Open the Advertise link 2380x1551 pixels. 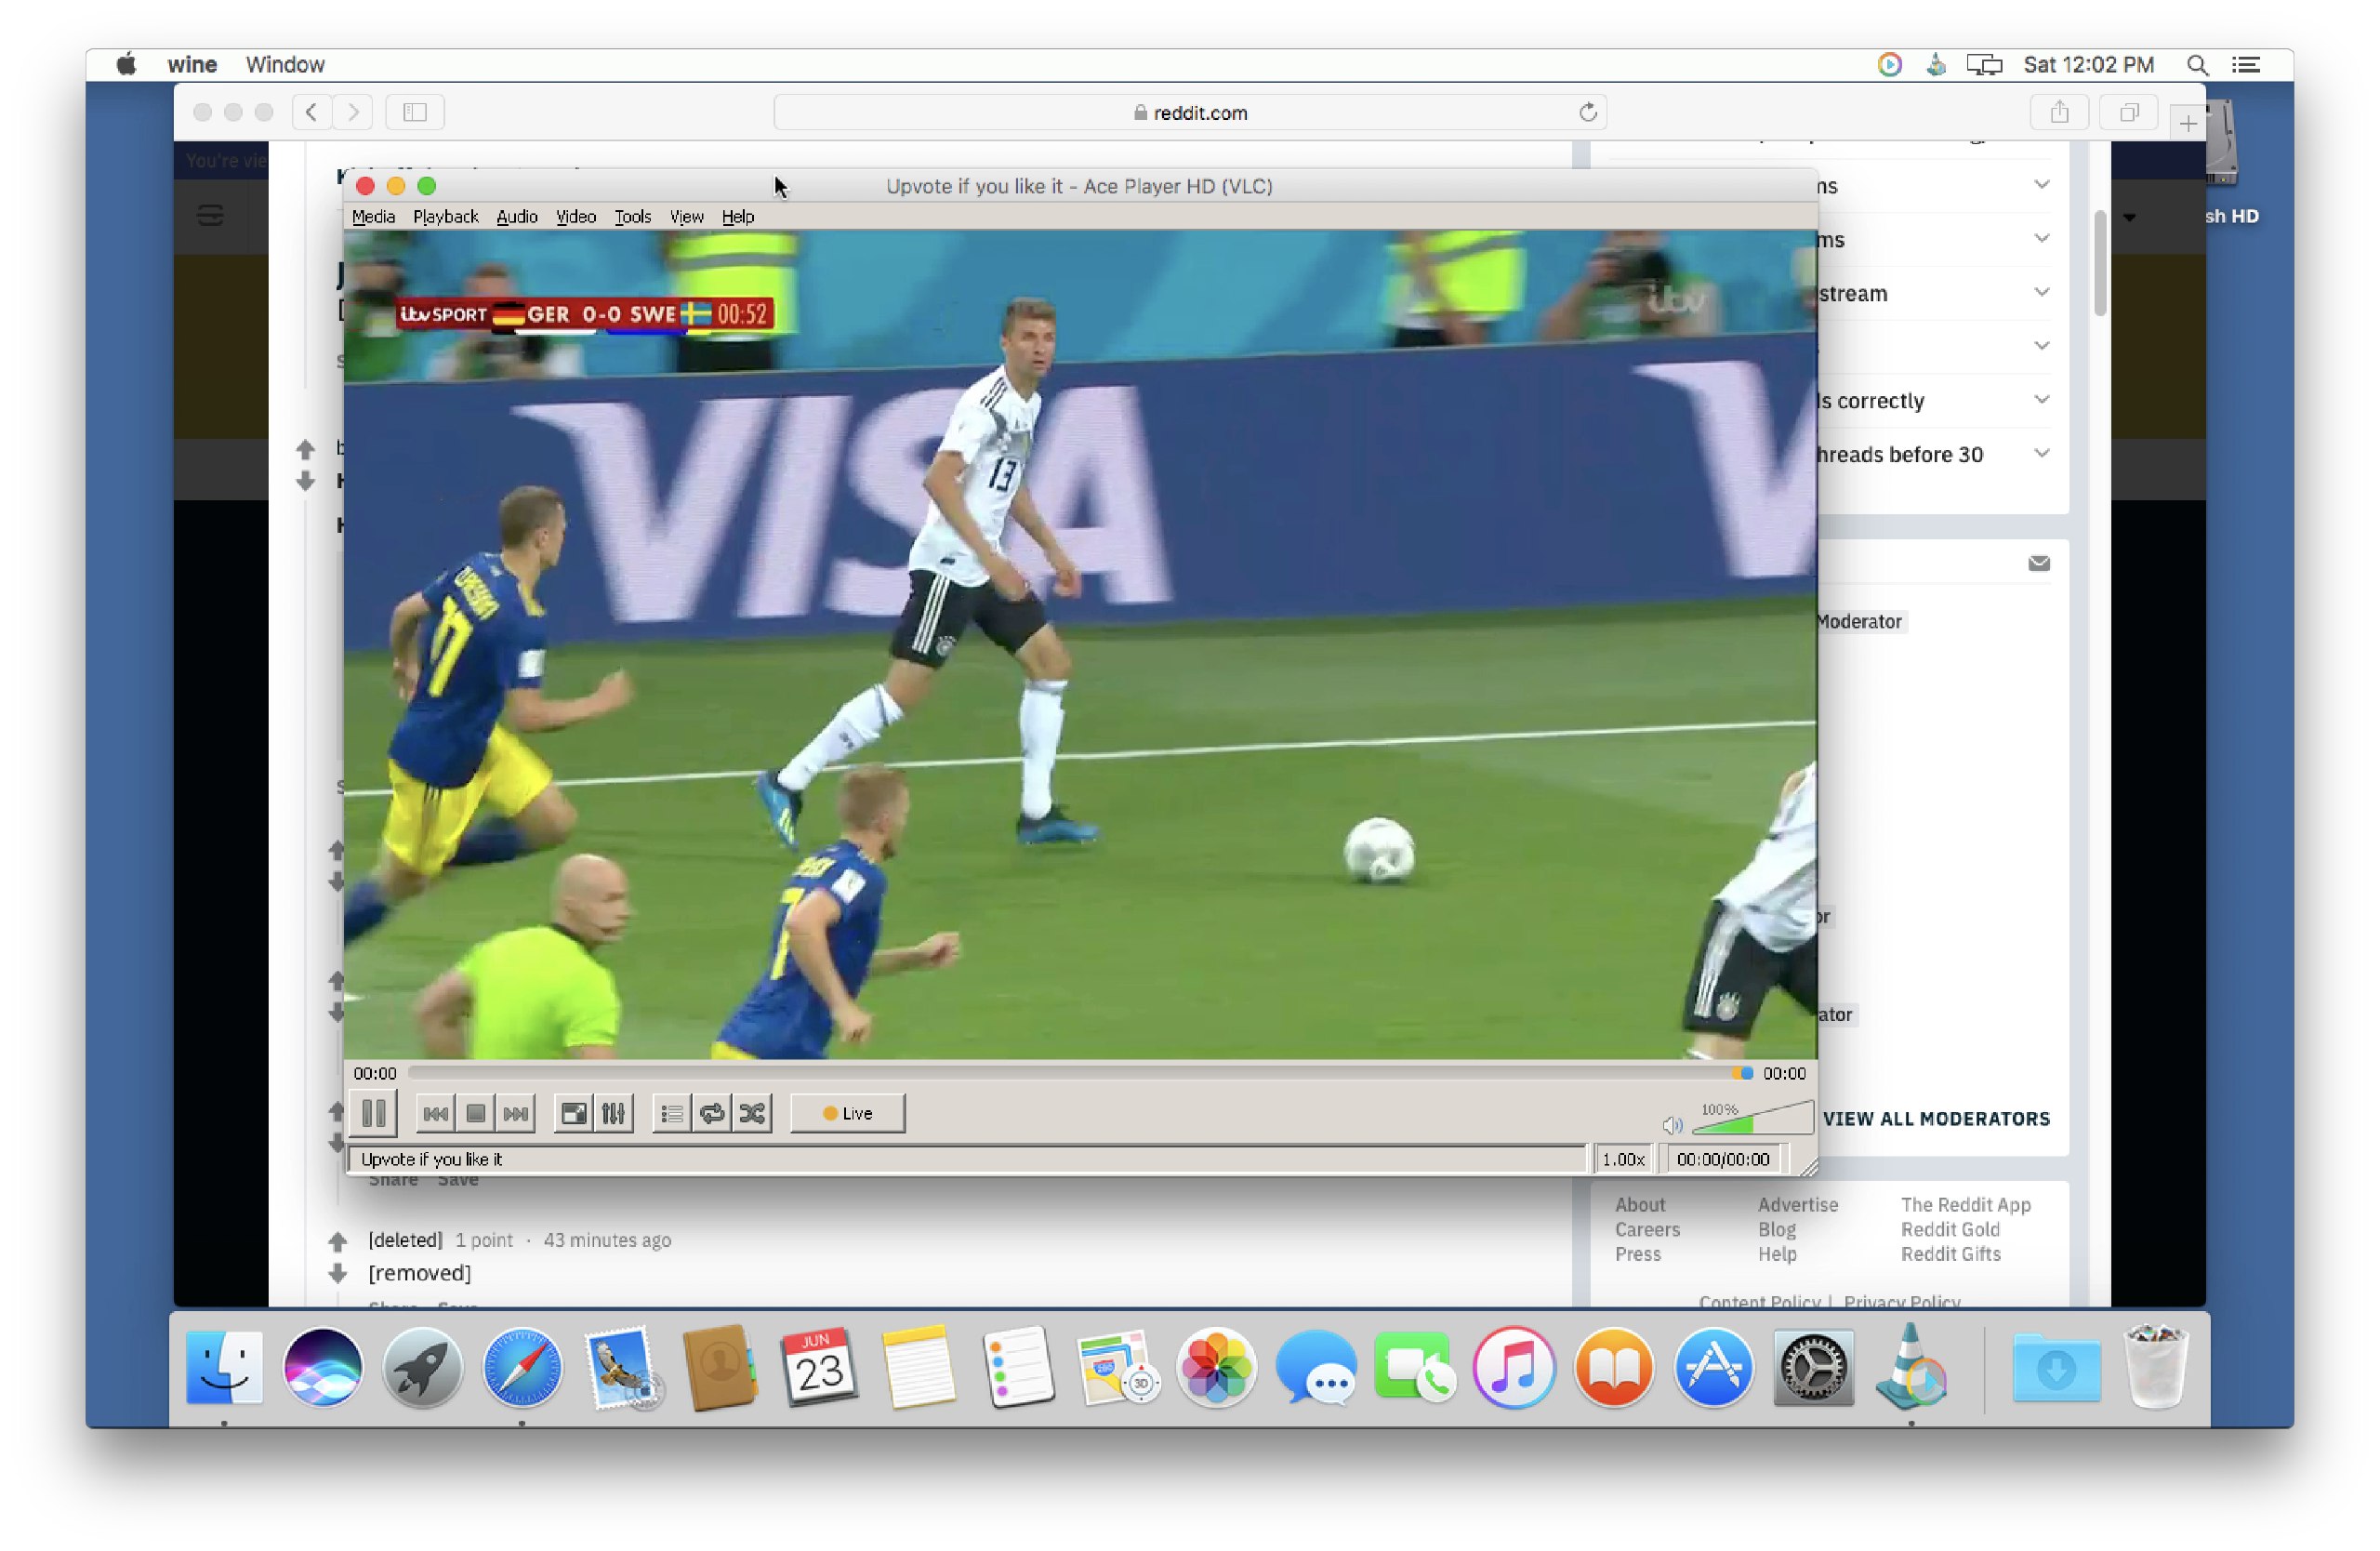[1797, 1205]
